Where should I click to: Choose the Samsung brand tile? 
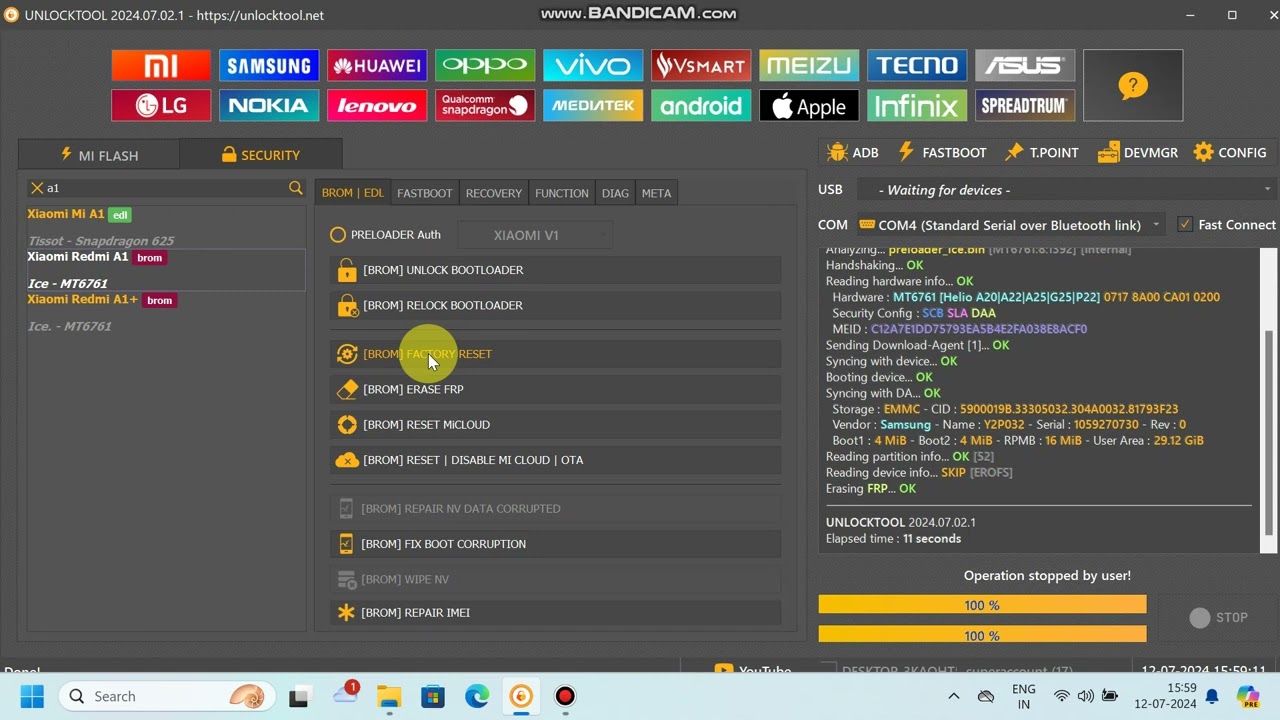[269, 66]
